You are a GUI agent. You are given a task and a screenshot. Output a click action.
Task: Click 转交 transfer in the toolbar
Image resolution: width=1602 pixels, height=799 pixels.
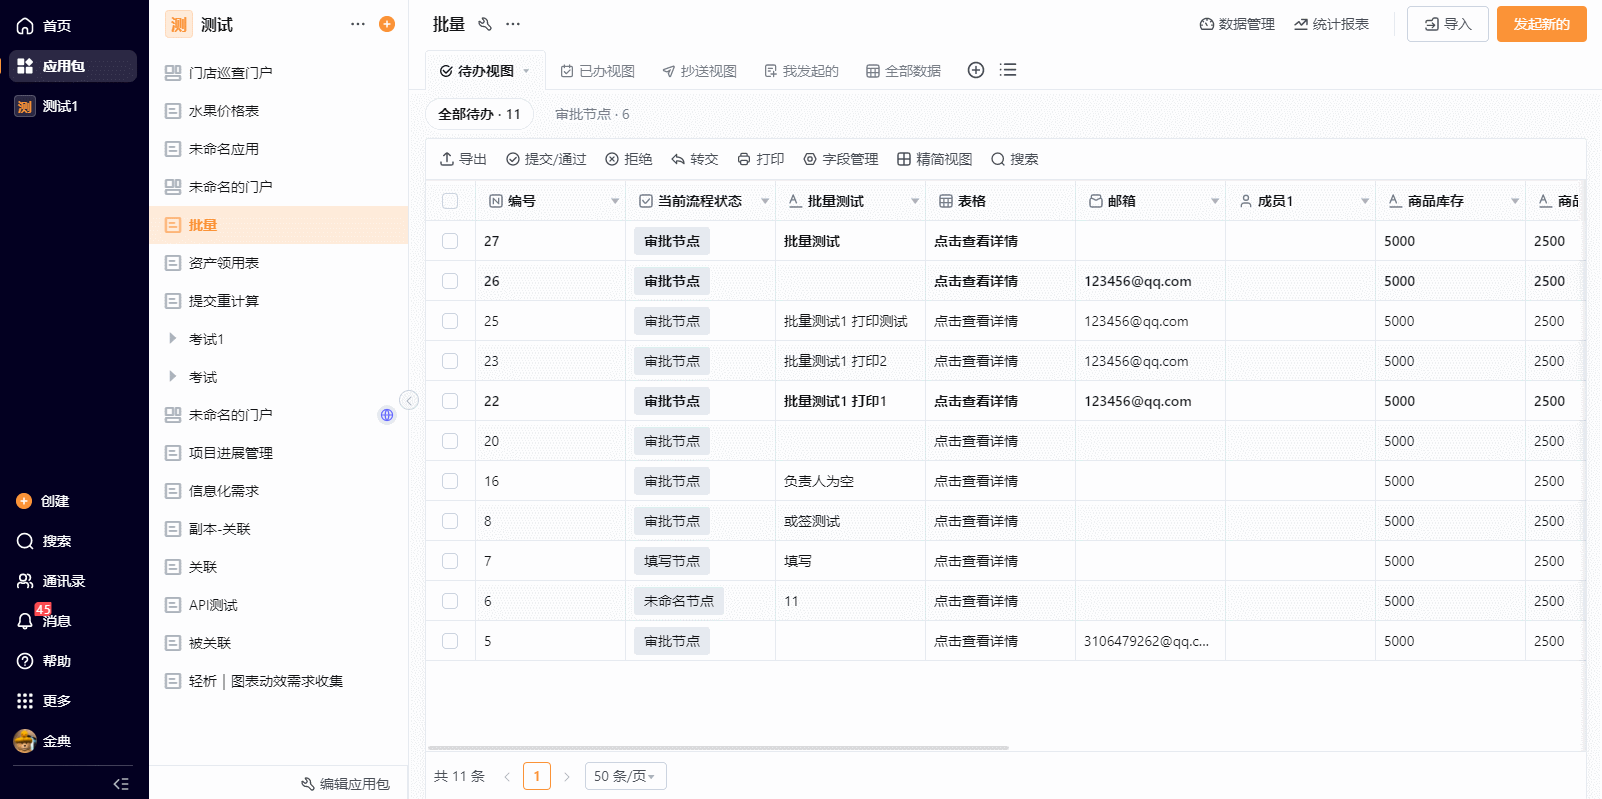coord(695,159)
